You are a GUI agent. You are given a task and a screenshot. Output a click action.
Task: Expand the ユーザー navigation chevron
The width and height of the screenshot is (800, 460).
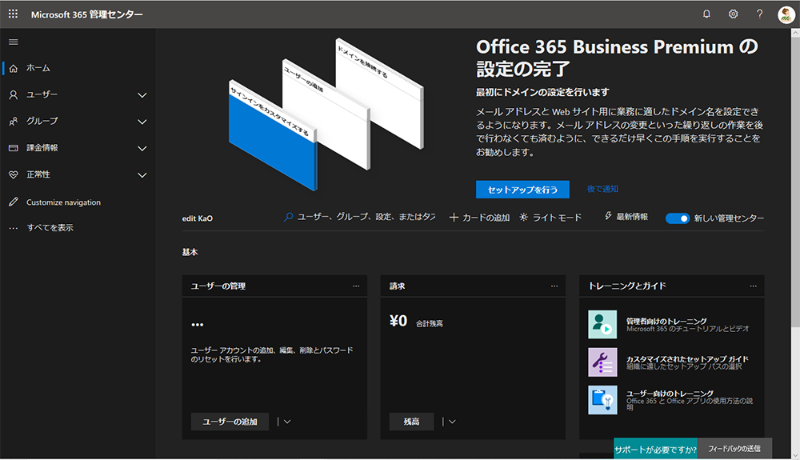point(142,95)
